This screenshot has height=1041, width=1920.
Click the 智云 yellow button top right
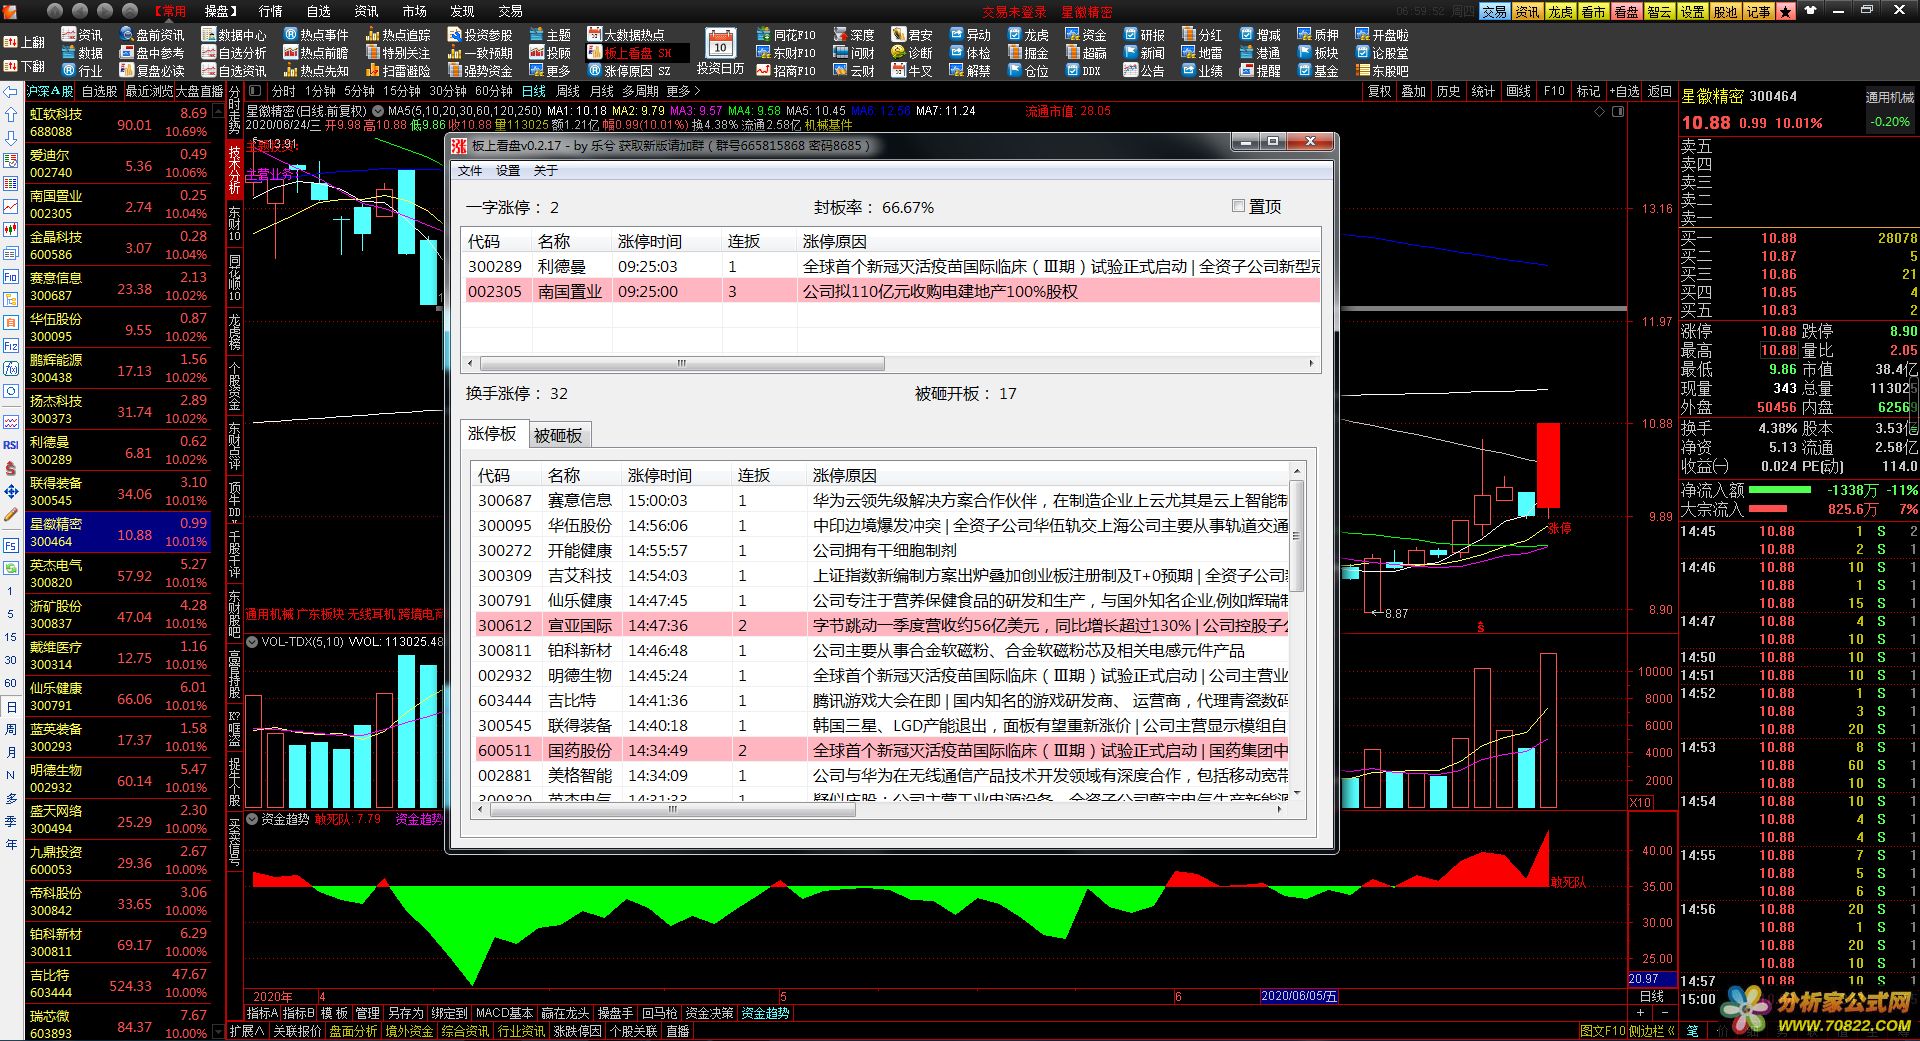coord(1659,12)
